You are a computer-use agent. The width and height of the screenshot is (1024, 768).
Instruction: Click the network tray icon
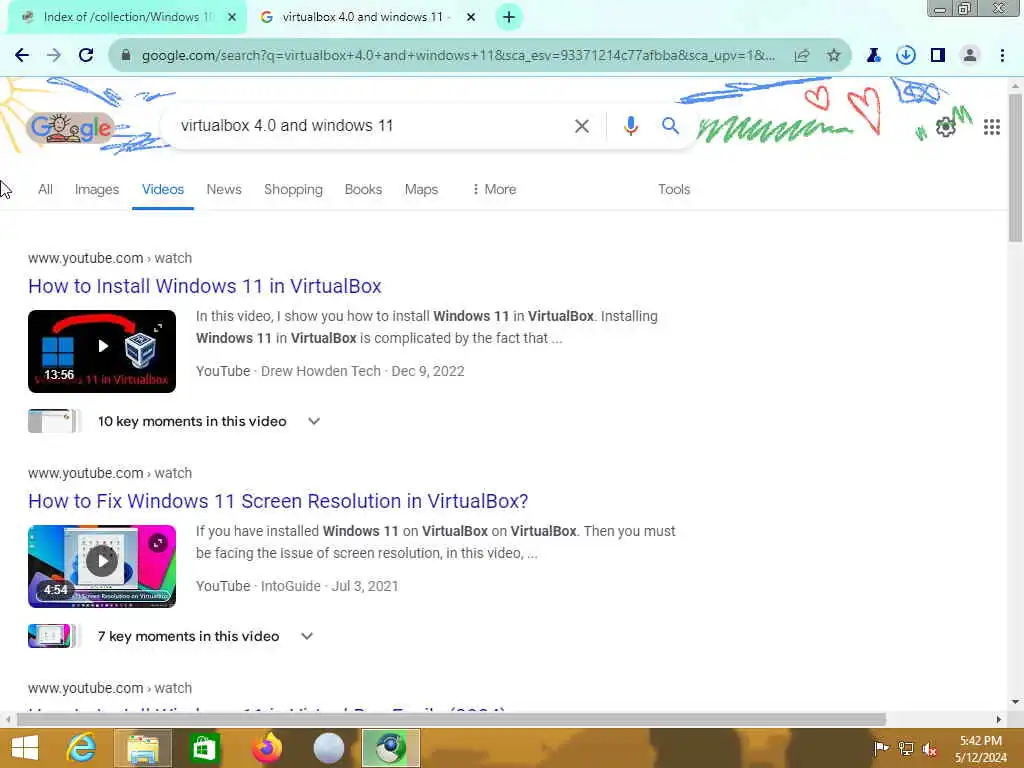coord(906,748)
